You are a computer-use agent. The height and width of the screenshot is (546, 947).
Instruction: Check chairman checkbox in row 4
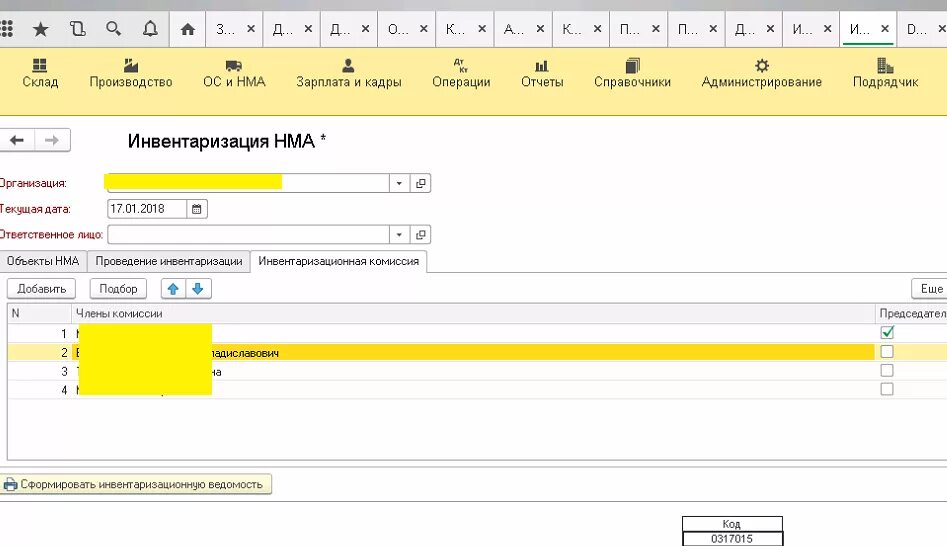[x=887, y=389]
